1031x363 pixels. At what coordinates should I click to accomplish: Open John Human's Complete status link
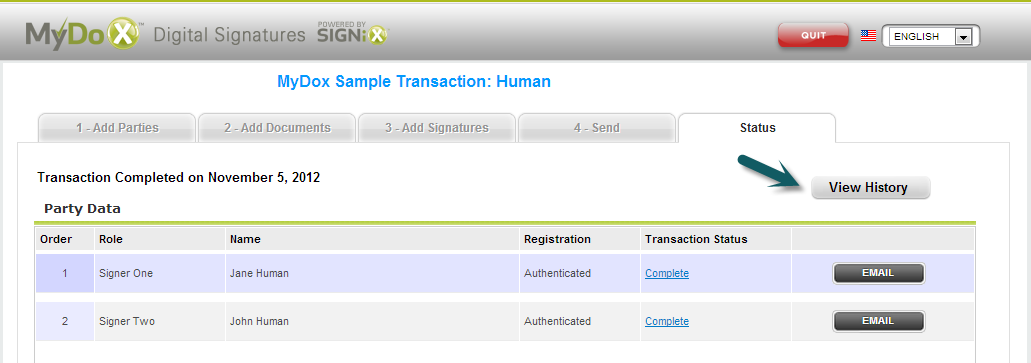(667, 322)
